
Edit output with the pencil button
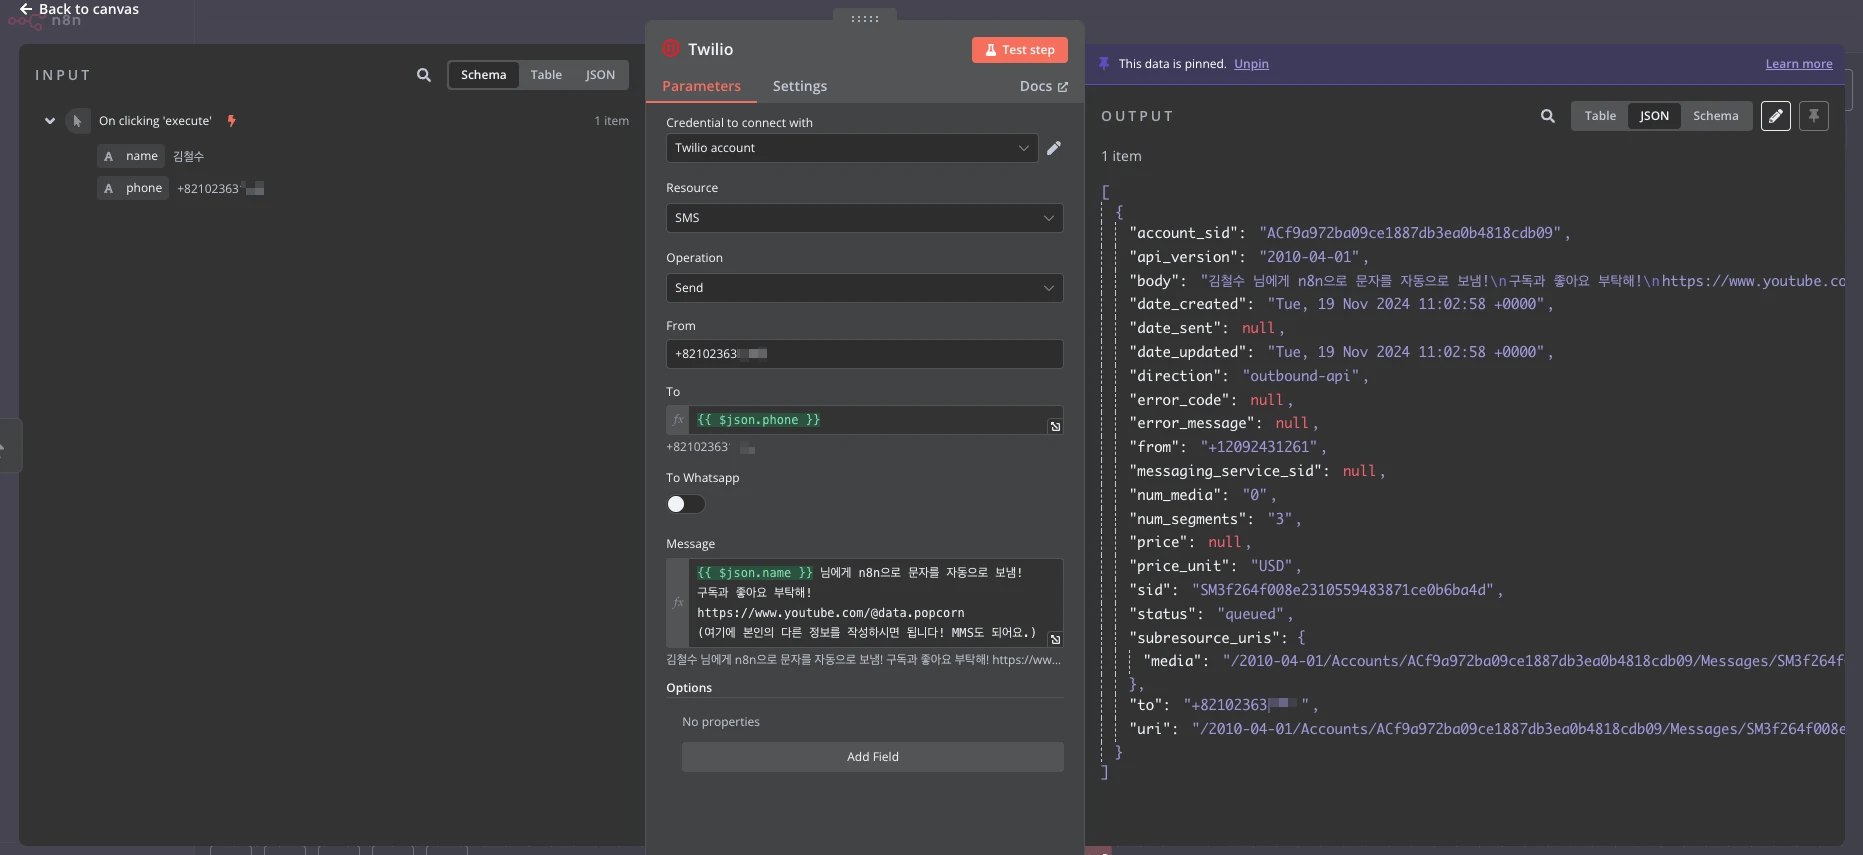click(x=1776, y=116)
